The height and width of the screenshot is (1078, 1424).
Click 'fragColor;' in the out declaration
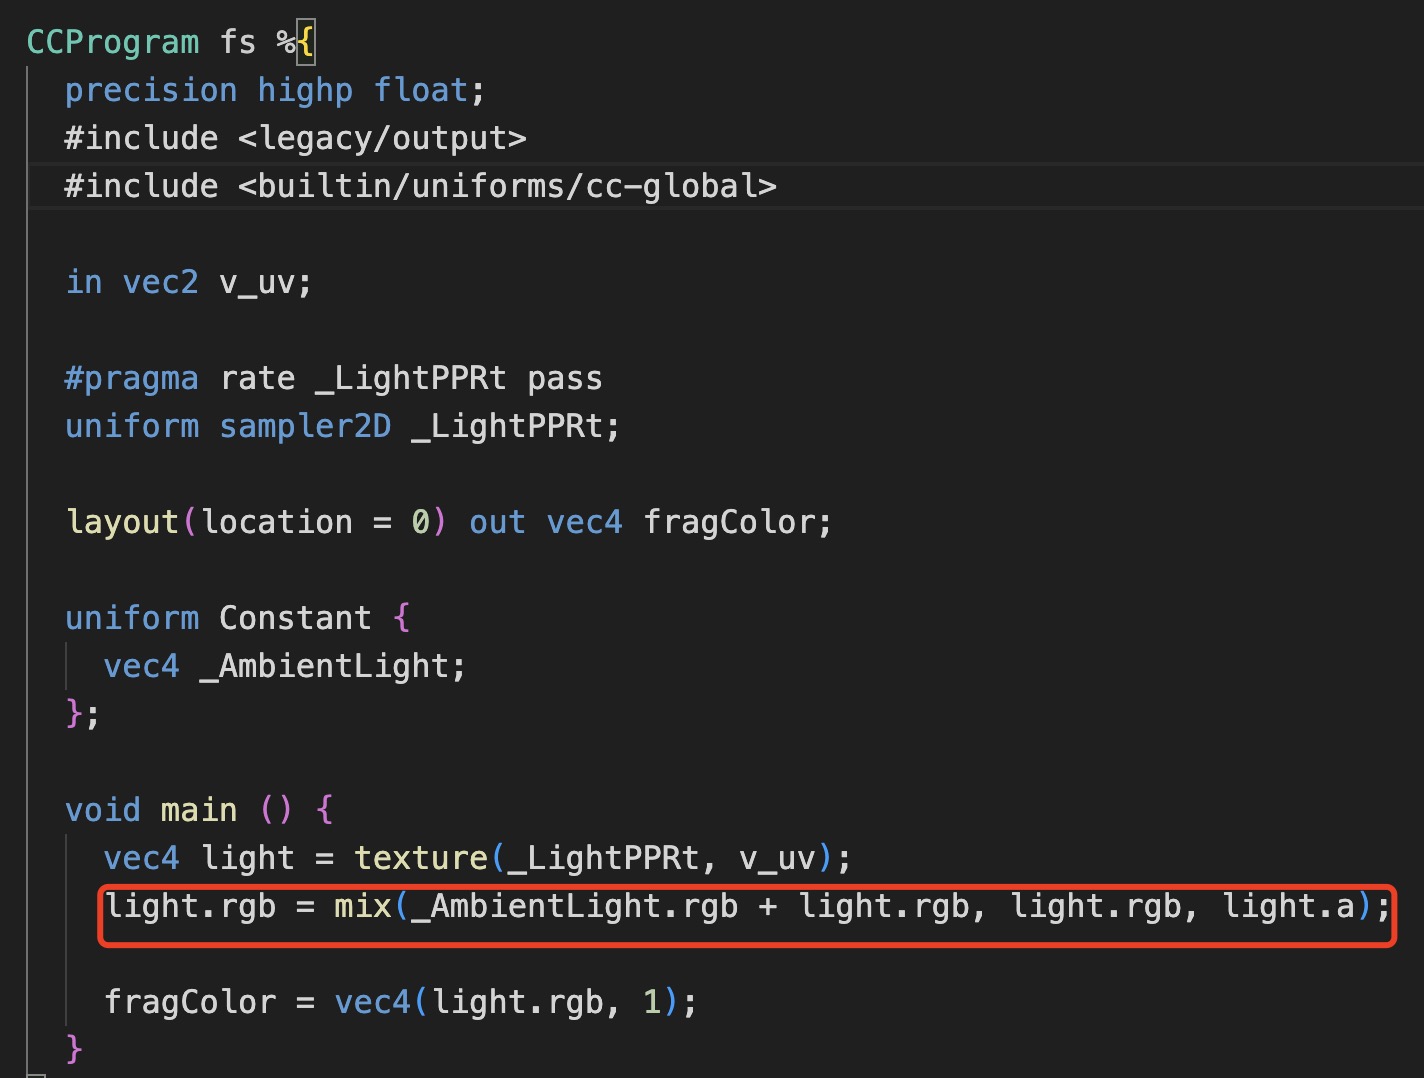tap(738, 522)
